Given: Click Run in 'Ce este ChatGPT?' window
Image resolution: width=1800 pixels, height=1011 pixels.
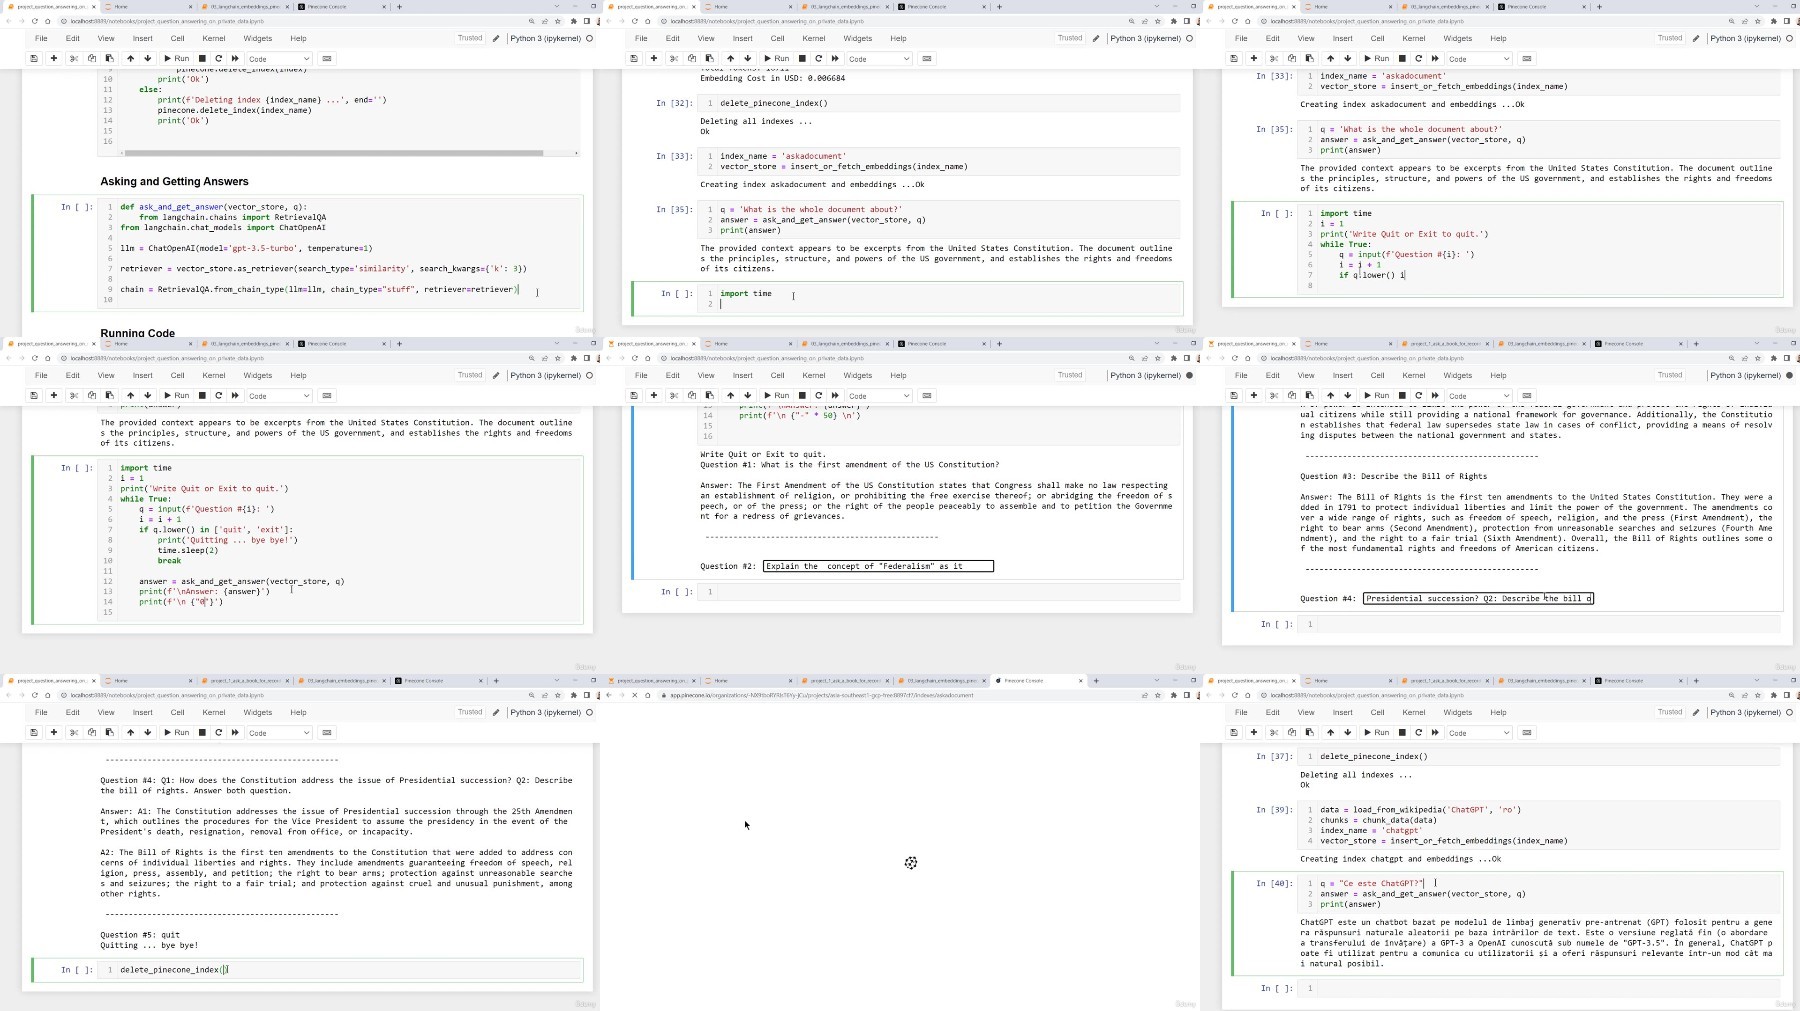Looking at the screenshot, I should click(x=1376, y=732).
